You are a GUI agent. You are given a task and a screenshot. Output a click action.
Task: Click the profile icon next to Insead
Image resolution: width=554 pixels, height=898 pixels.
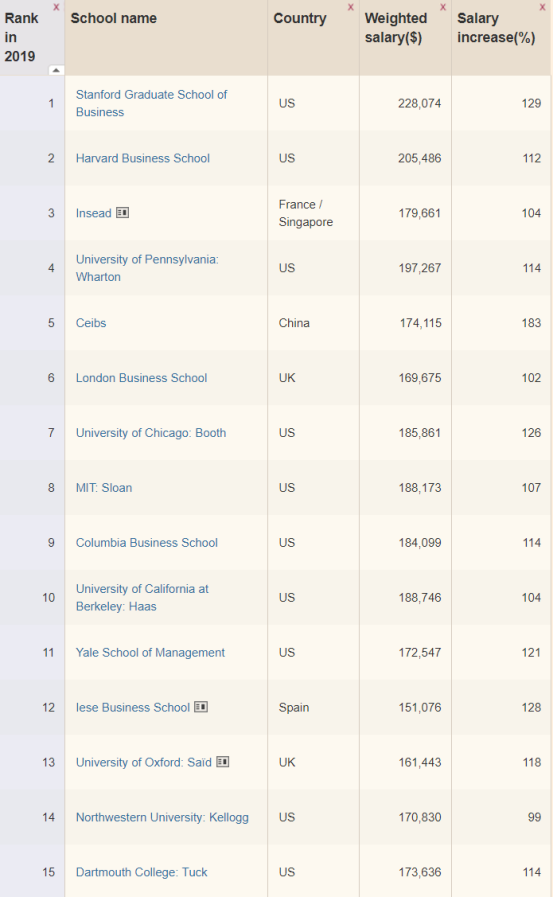(x=123, y=212)
